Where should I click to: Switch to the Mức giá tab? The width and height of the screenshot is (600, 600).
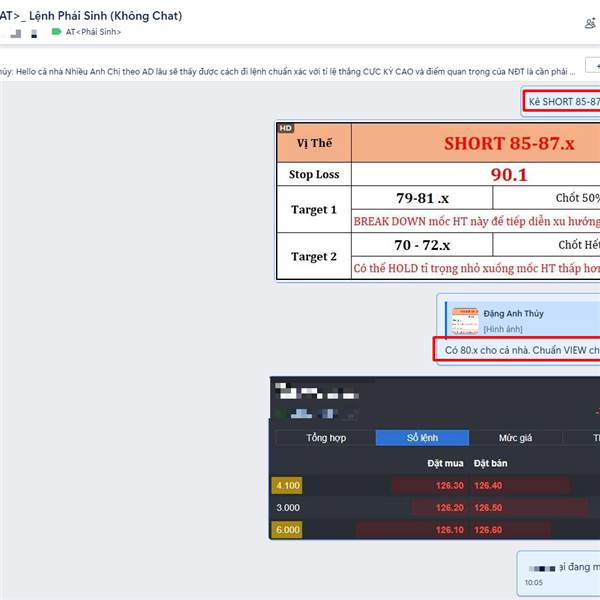click(x=515, y=438)
